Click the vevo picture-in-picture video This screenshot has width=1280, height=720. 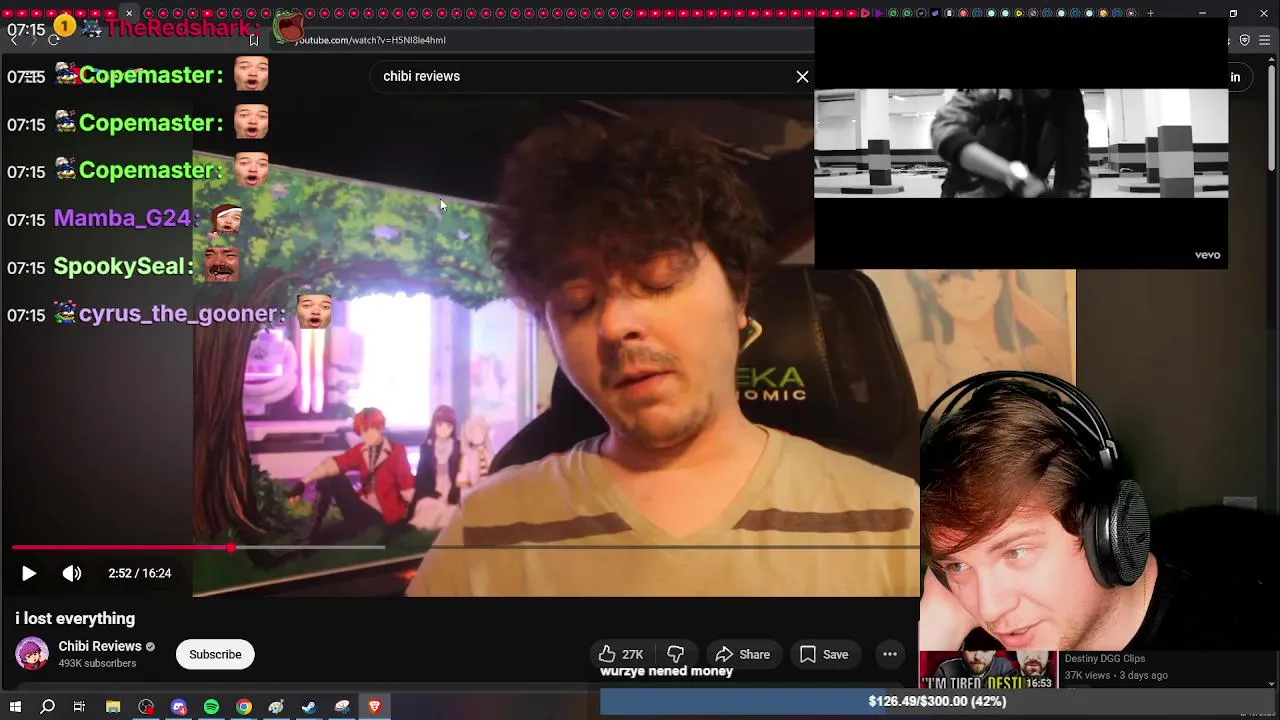(x=1021, y=143)
